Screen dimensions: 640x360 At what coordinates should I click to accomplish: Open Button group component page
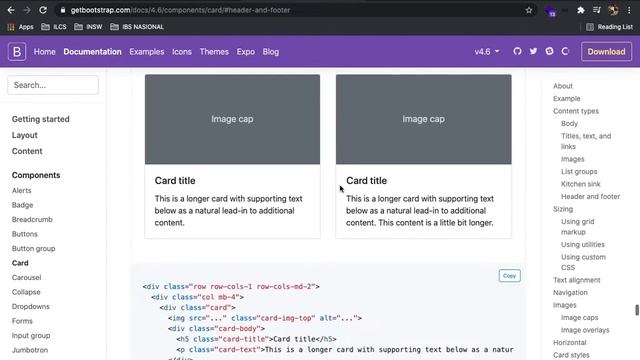click(x=33, y=249)
